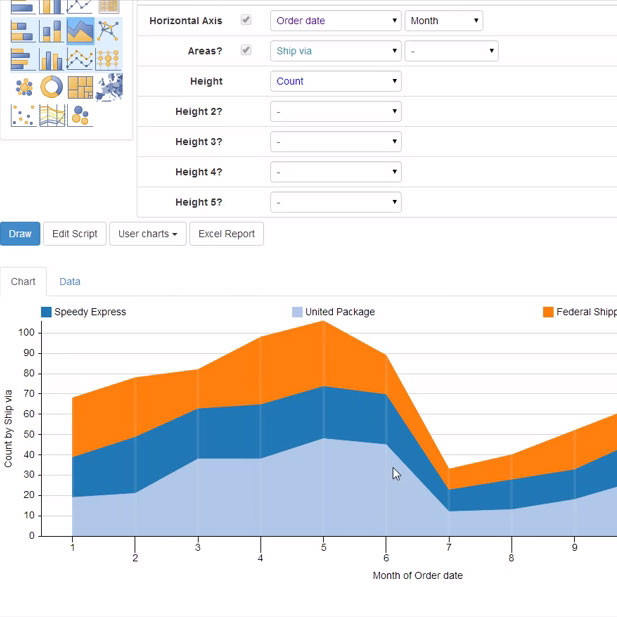Pick the parallel coordinates chart icon
Screen dimensions: 617x617
click(x=52, y=116)
